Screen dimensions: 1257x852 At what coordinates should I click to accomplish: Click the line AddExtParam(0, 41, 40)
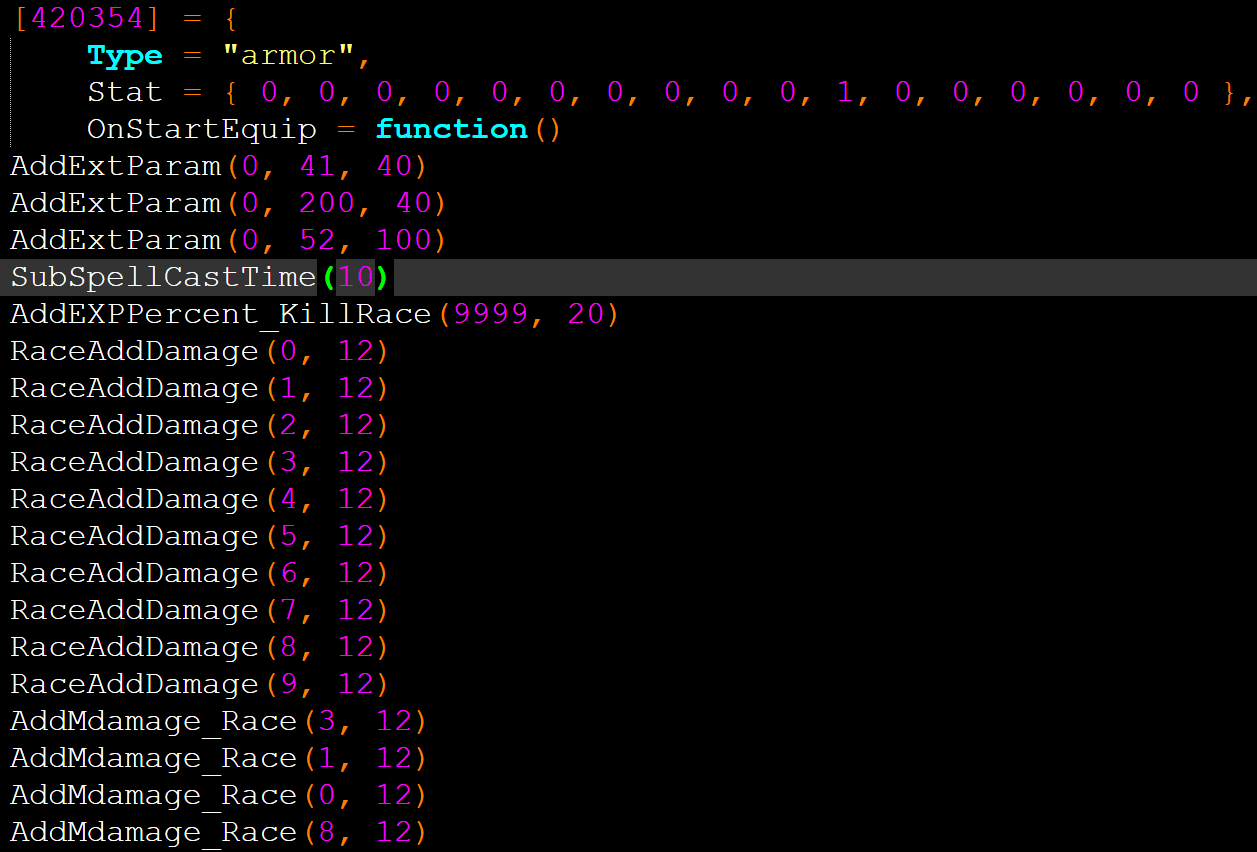[219, 166]
